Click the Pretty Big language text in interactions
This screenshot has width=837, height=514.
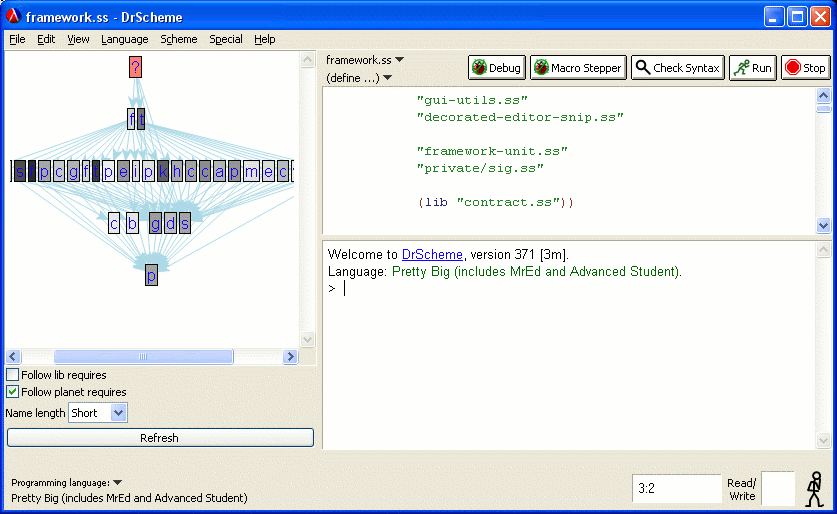pos(536,272)
